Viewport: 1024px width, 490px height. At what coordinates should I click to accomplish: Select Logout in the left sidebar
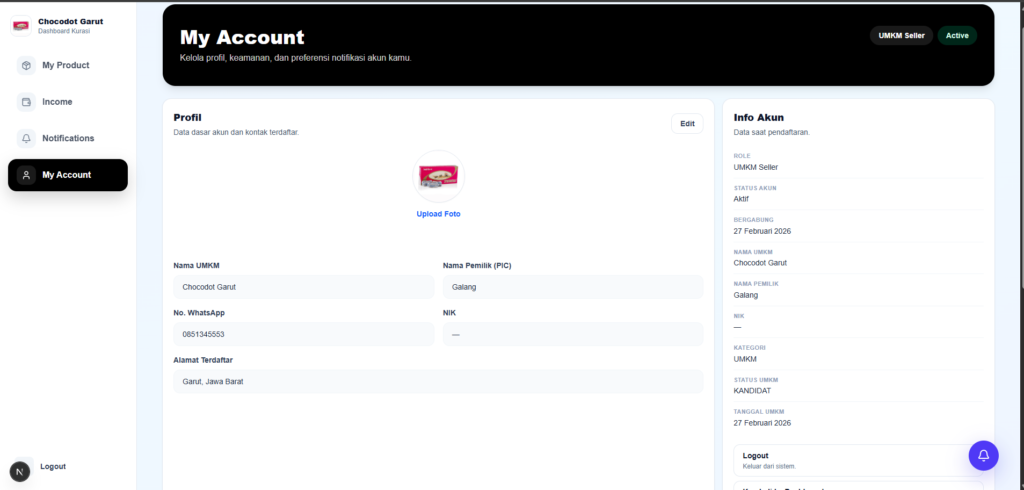click(53, 466)
